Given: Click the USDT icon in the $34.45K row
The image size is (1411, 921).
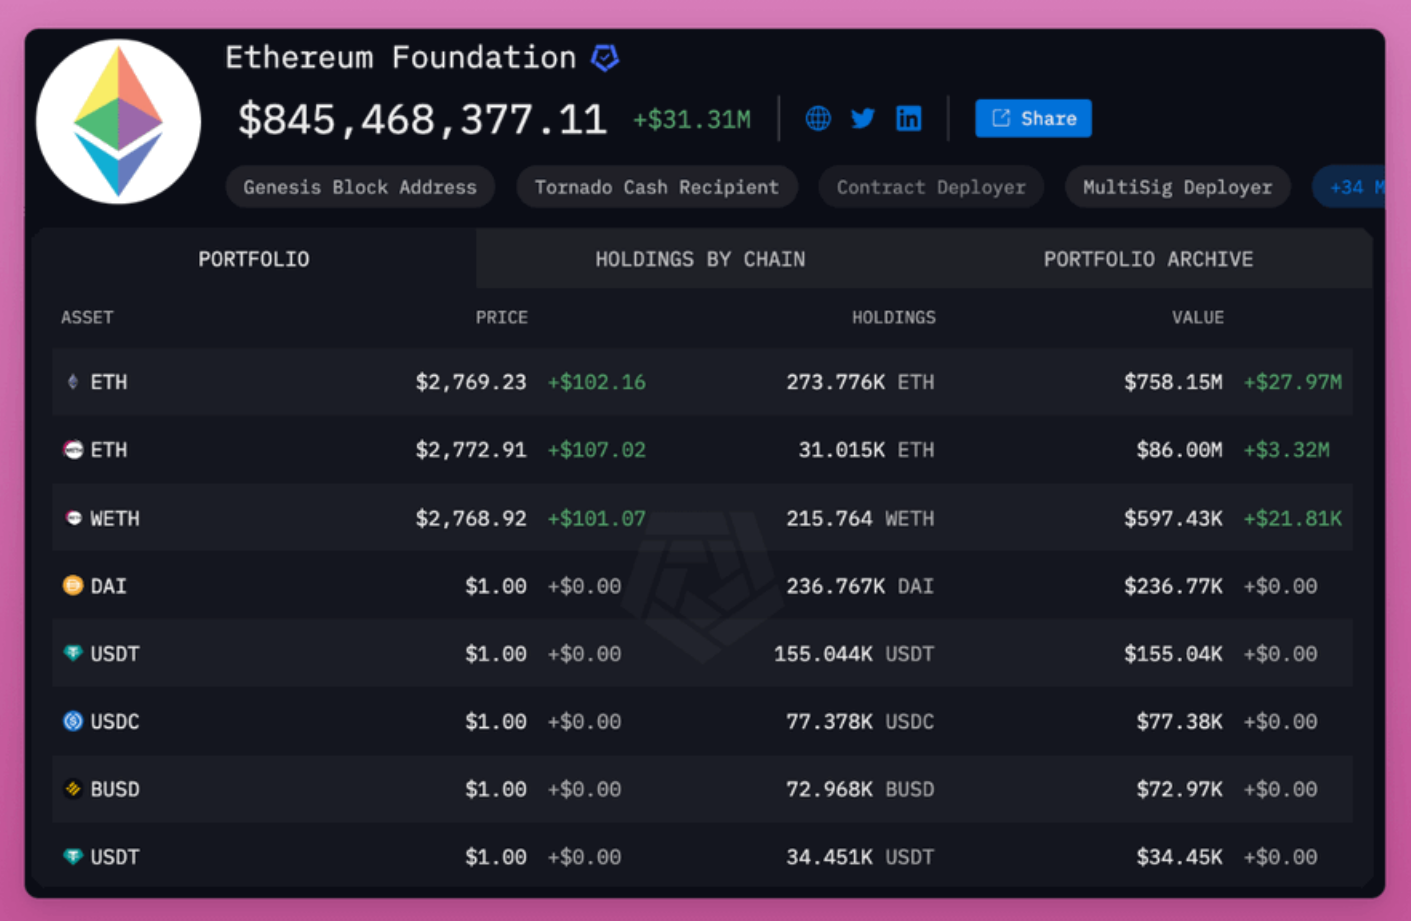Looking at the screenshot, I should 73,856.
